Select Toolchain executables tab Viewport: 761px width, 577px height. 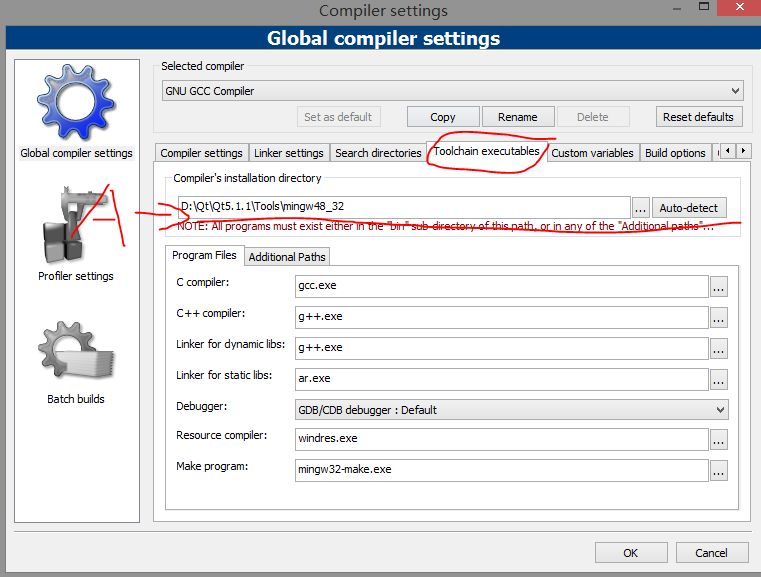pos(486,151)
